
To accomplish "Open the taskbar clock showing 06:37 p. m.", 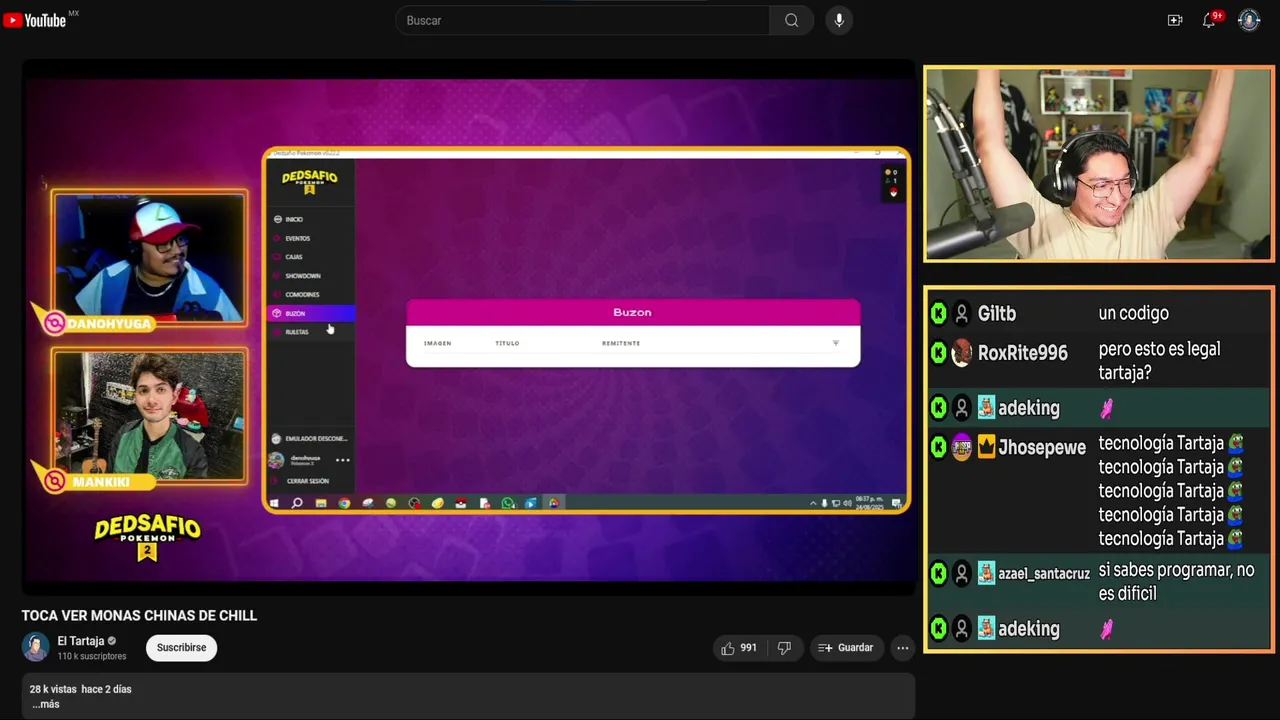I will pos(869,503).
